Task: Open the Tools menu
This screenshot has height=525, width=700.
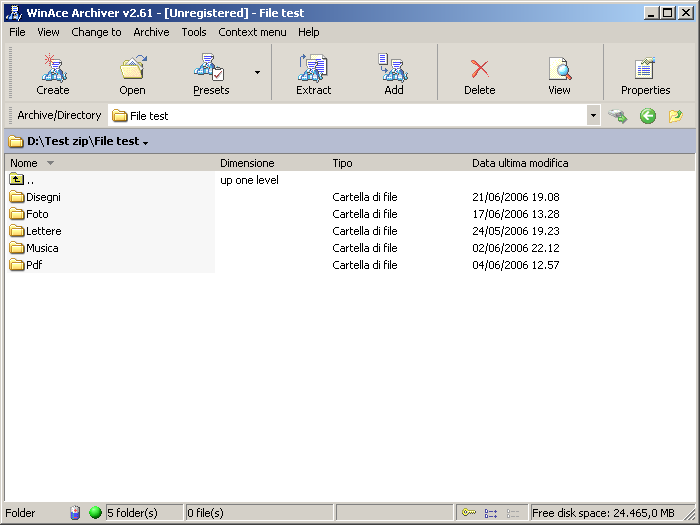Action: pos(194,32)
